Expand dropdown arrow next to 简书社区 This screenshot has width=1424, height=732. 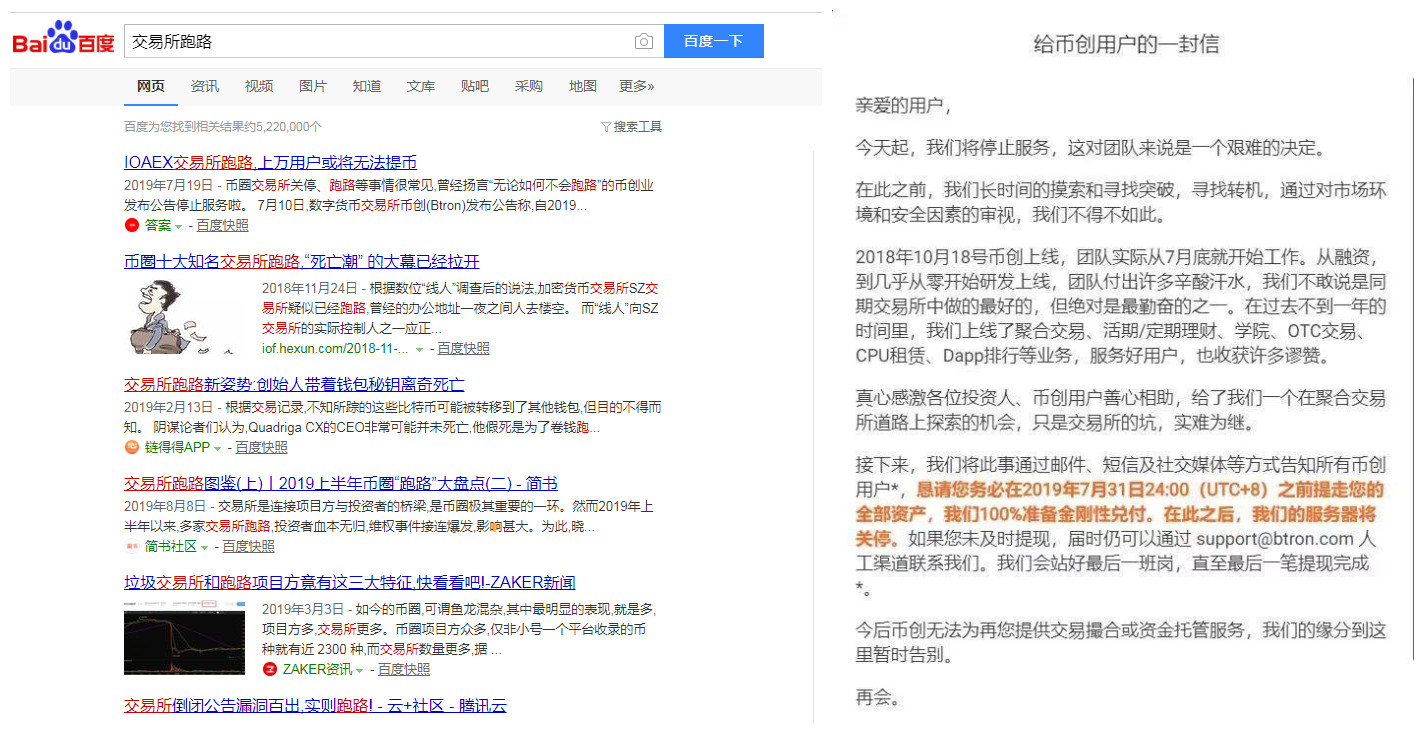[205, 547]
